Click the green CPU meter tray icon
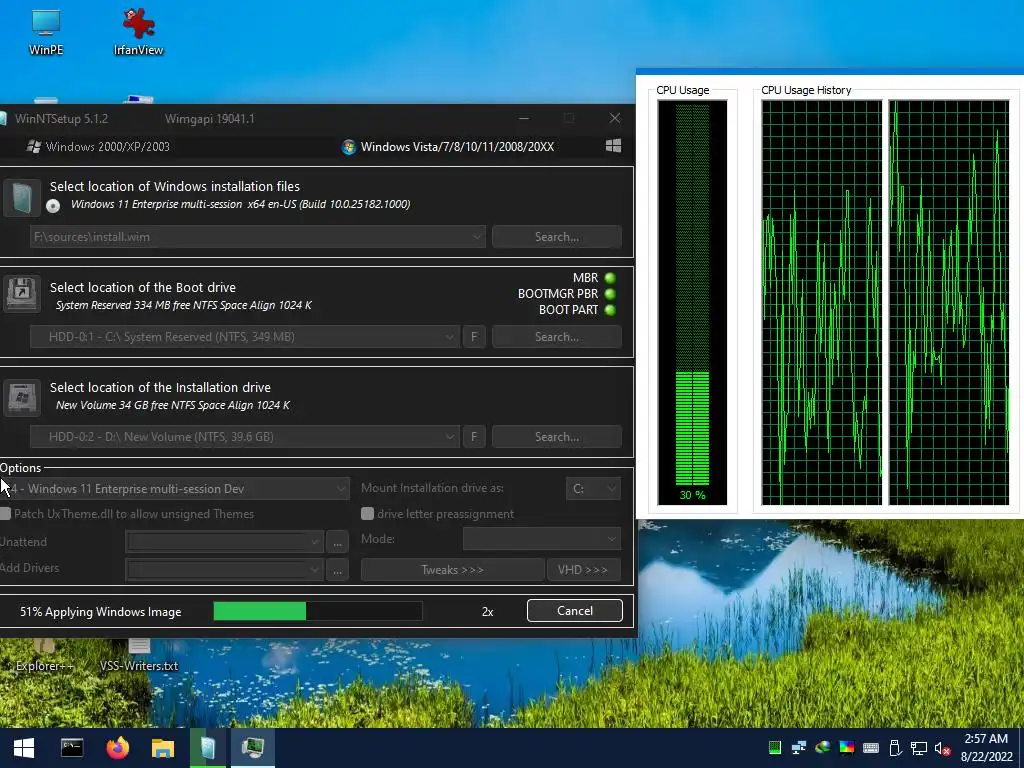Viewport: 1024px width, 768px height. point(775,748)
